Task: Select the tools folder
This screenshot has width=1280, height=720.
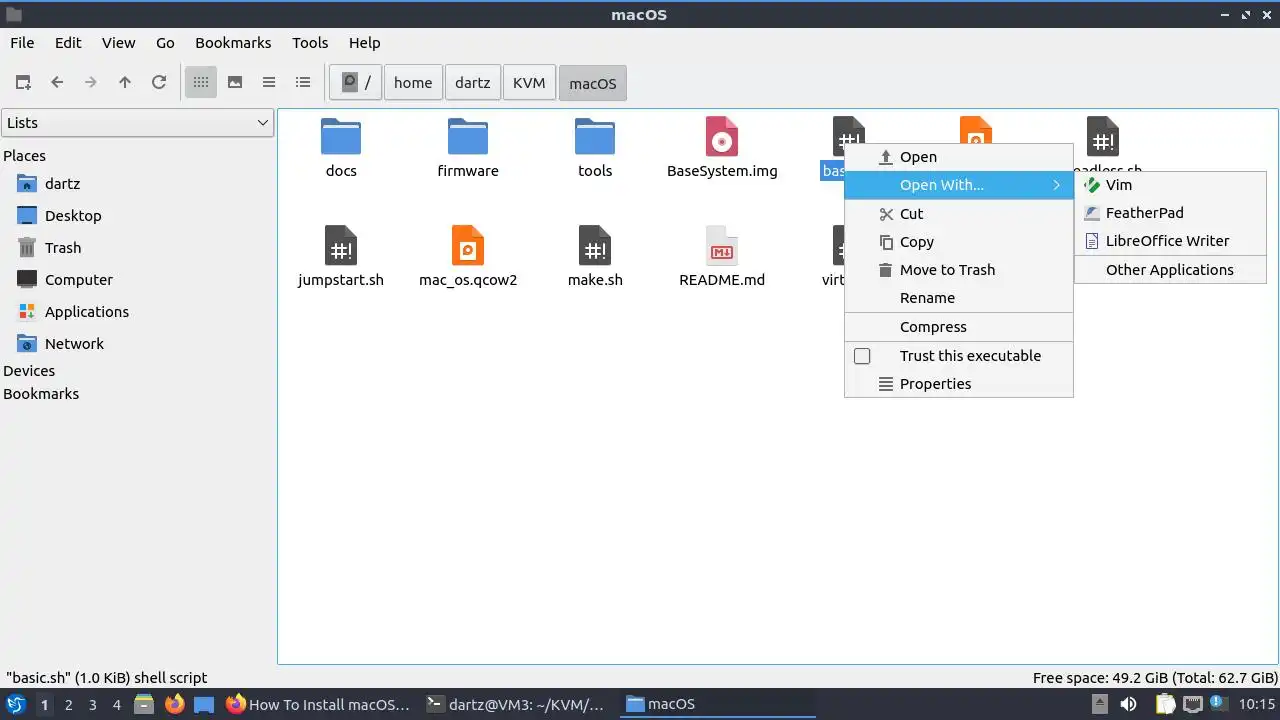Action: (595, 148)
